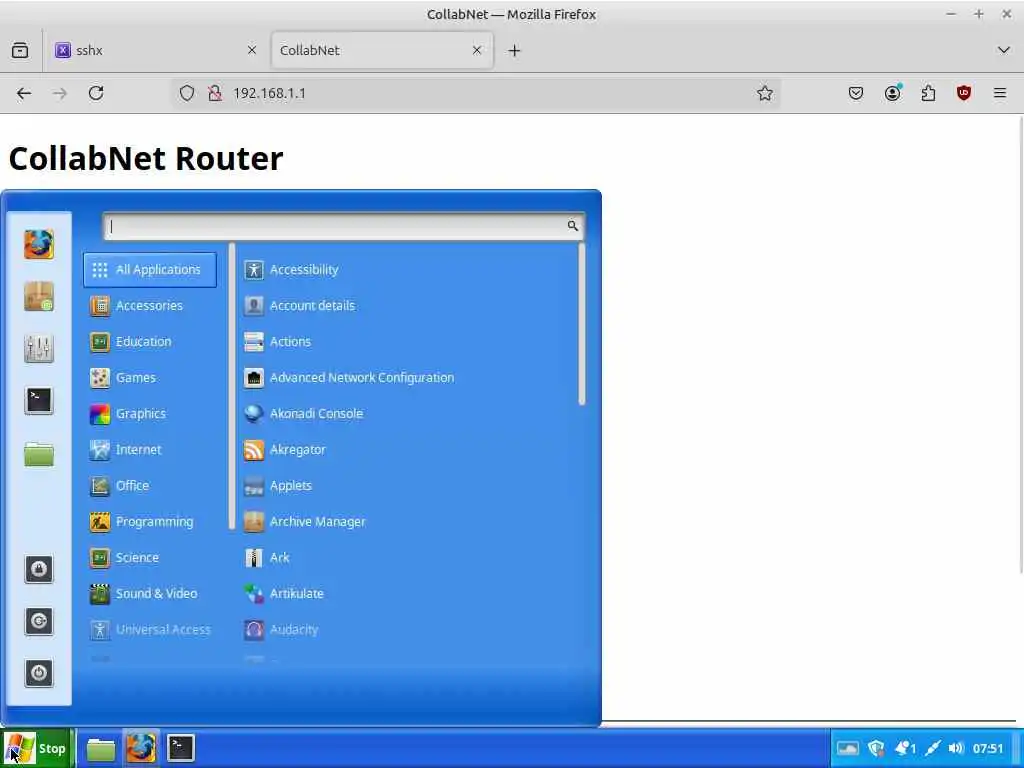Select the Science category
This screenshot has height=768, width=1024.
pos(150,557)
